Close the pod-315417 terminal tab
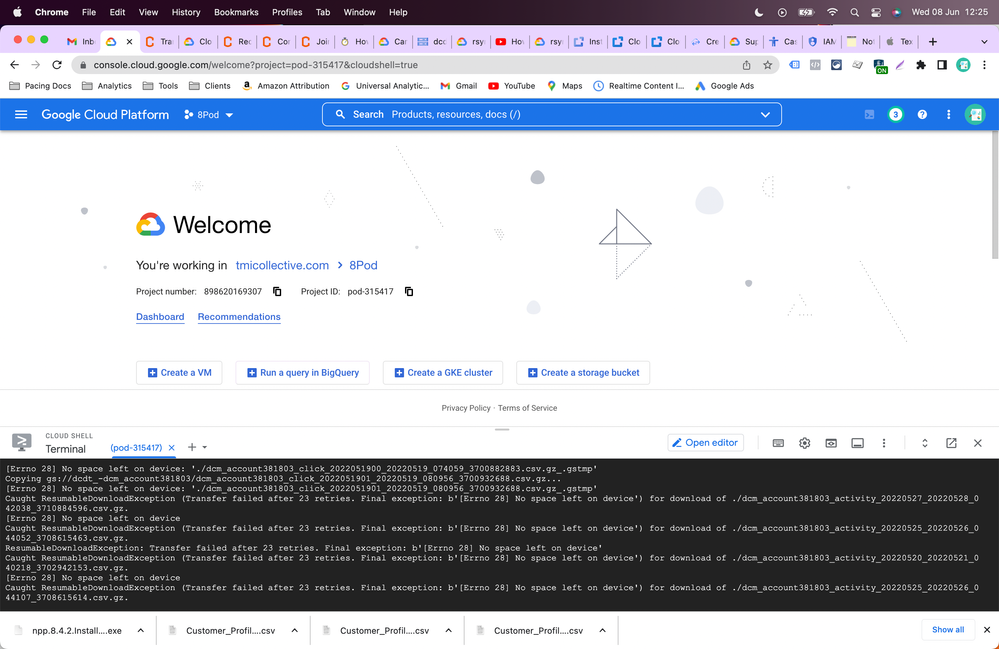Viewport: 999px width, 649px height. click(171, 448)
